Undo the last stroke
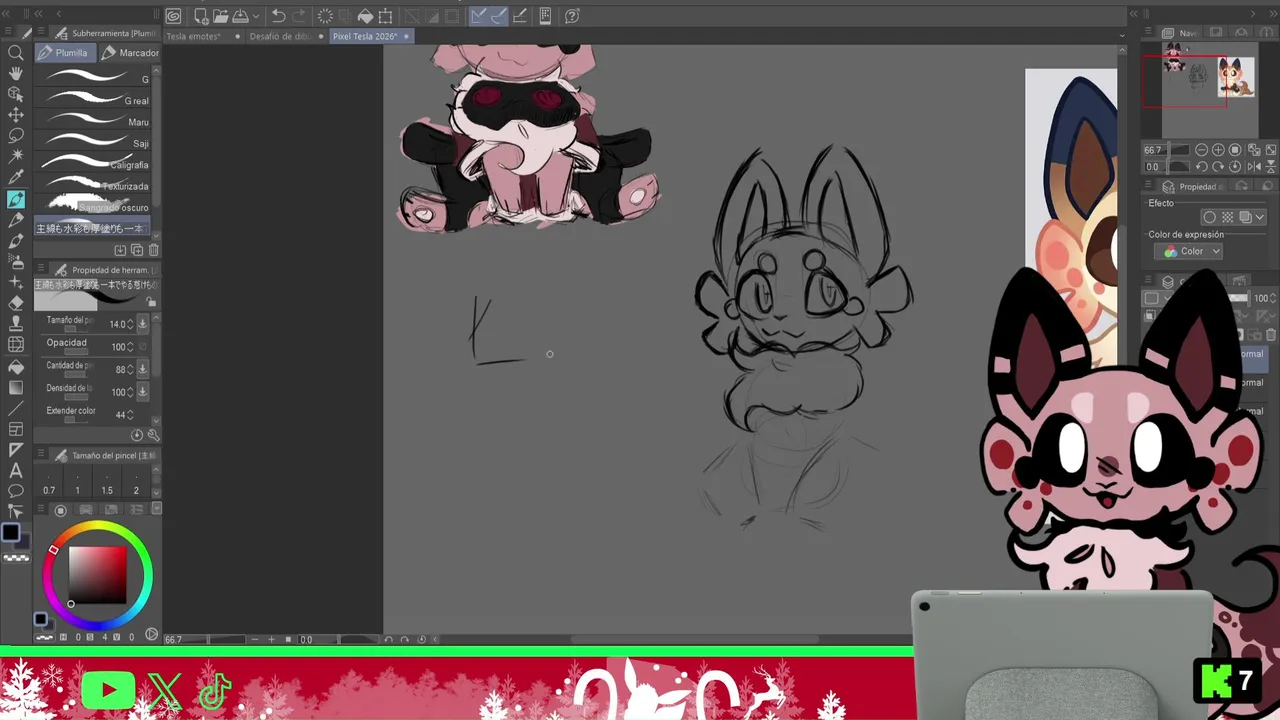This screenshot has width=1280, height=720. click(x=279, y=16)
